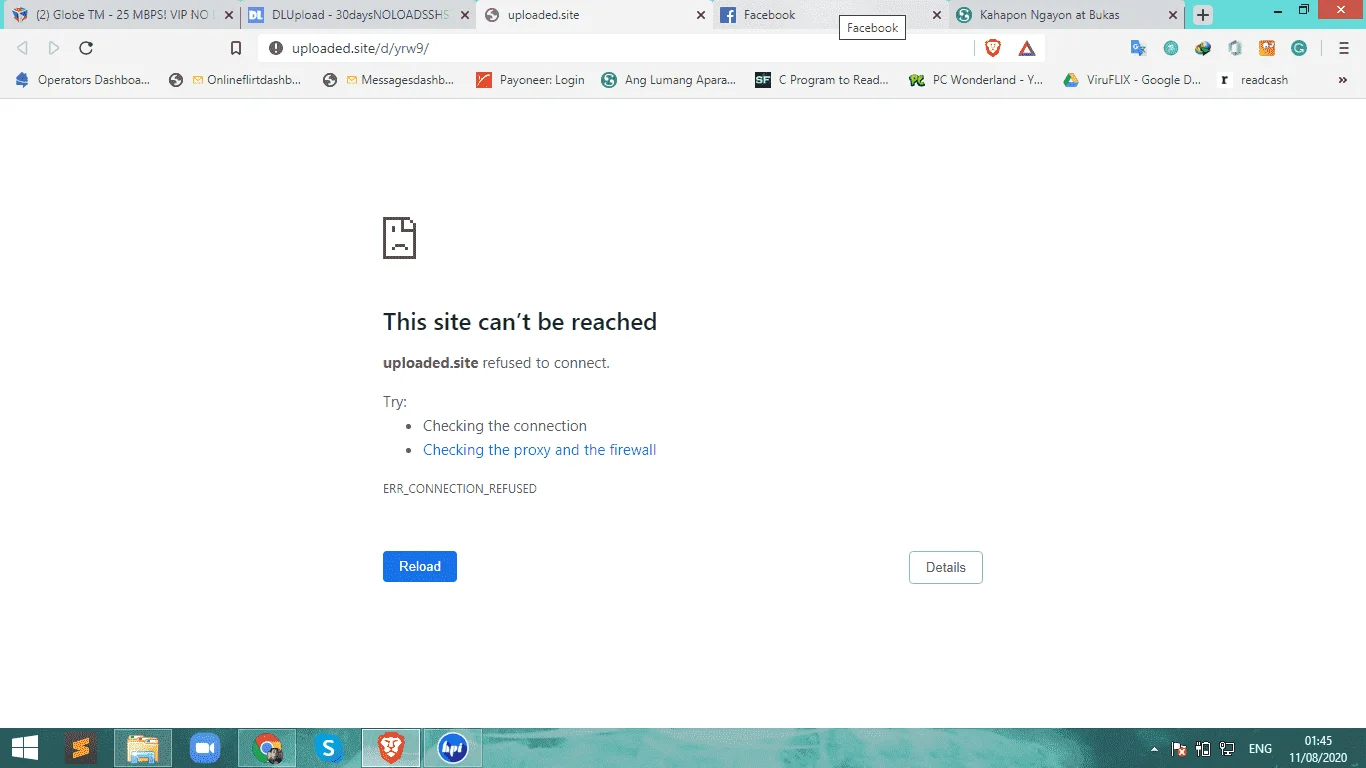Open the PC Wonderland bookmark
This screenshot has height=768, width=1366.
(x=976, y=80)
